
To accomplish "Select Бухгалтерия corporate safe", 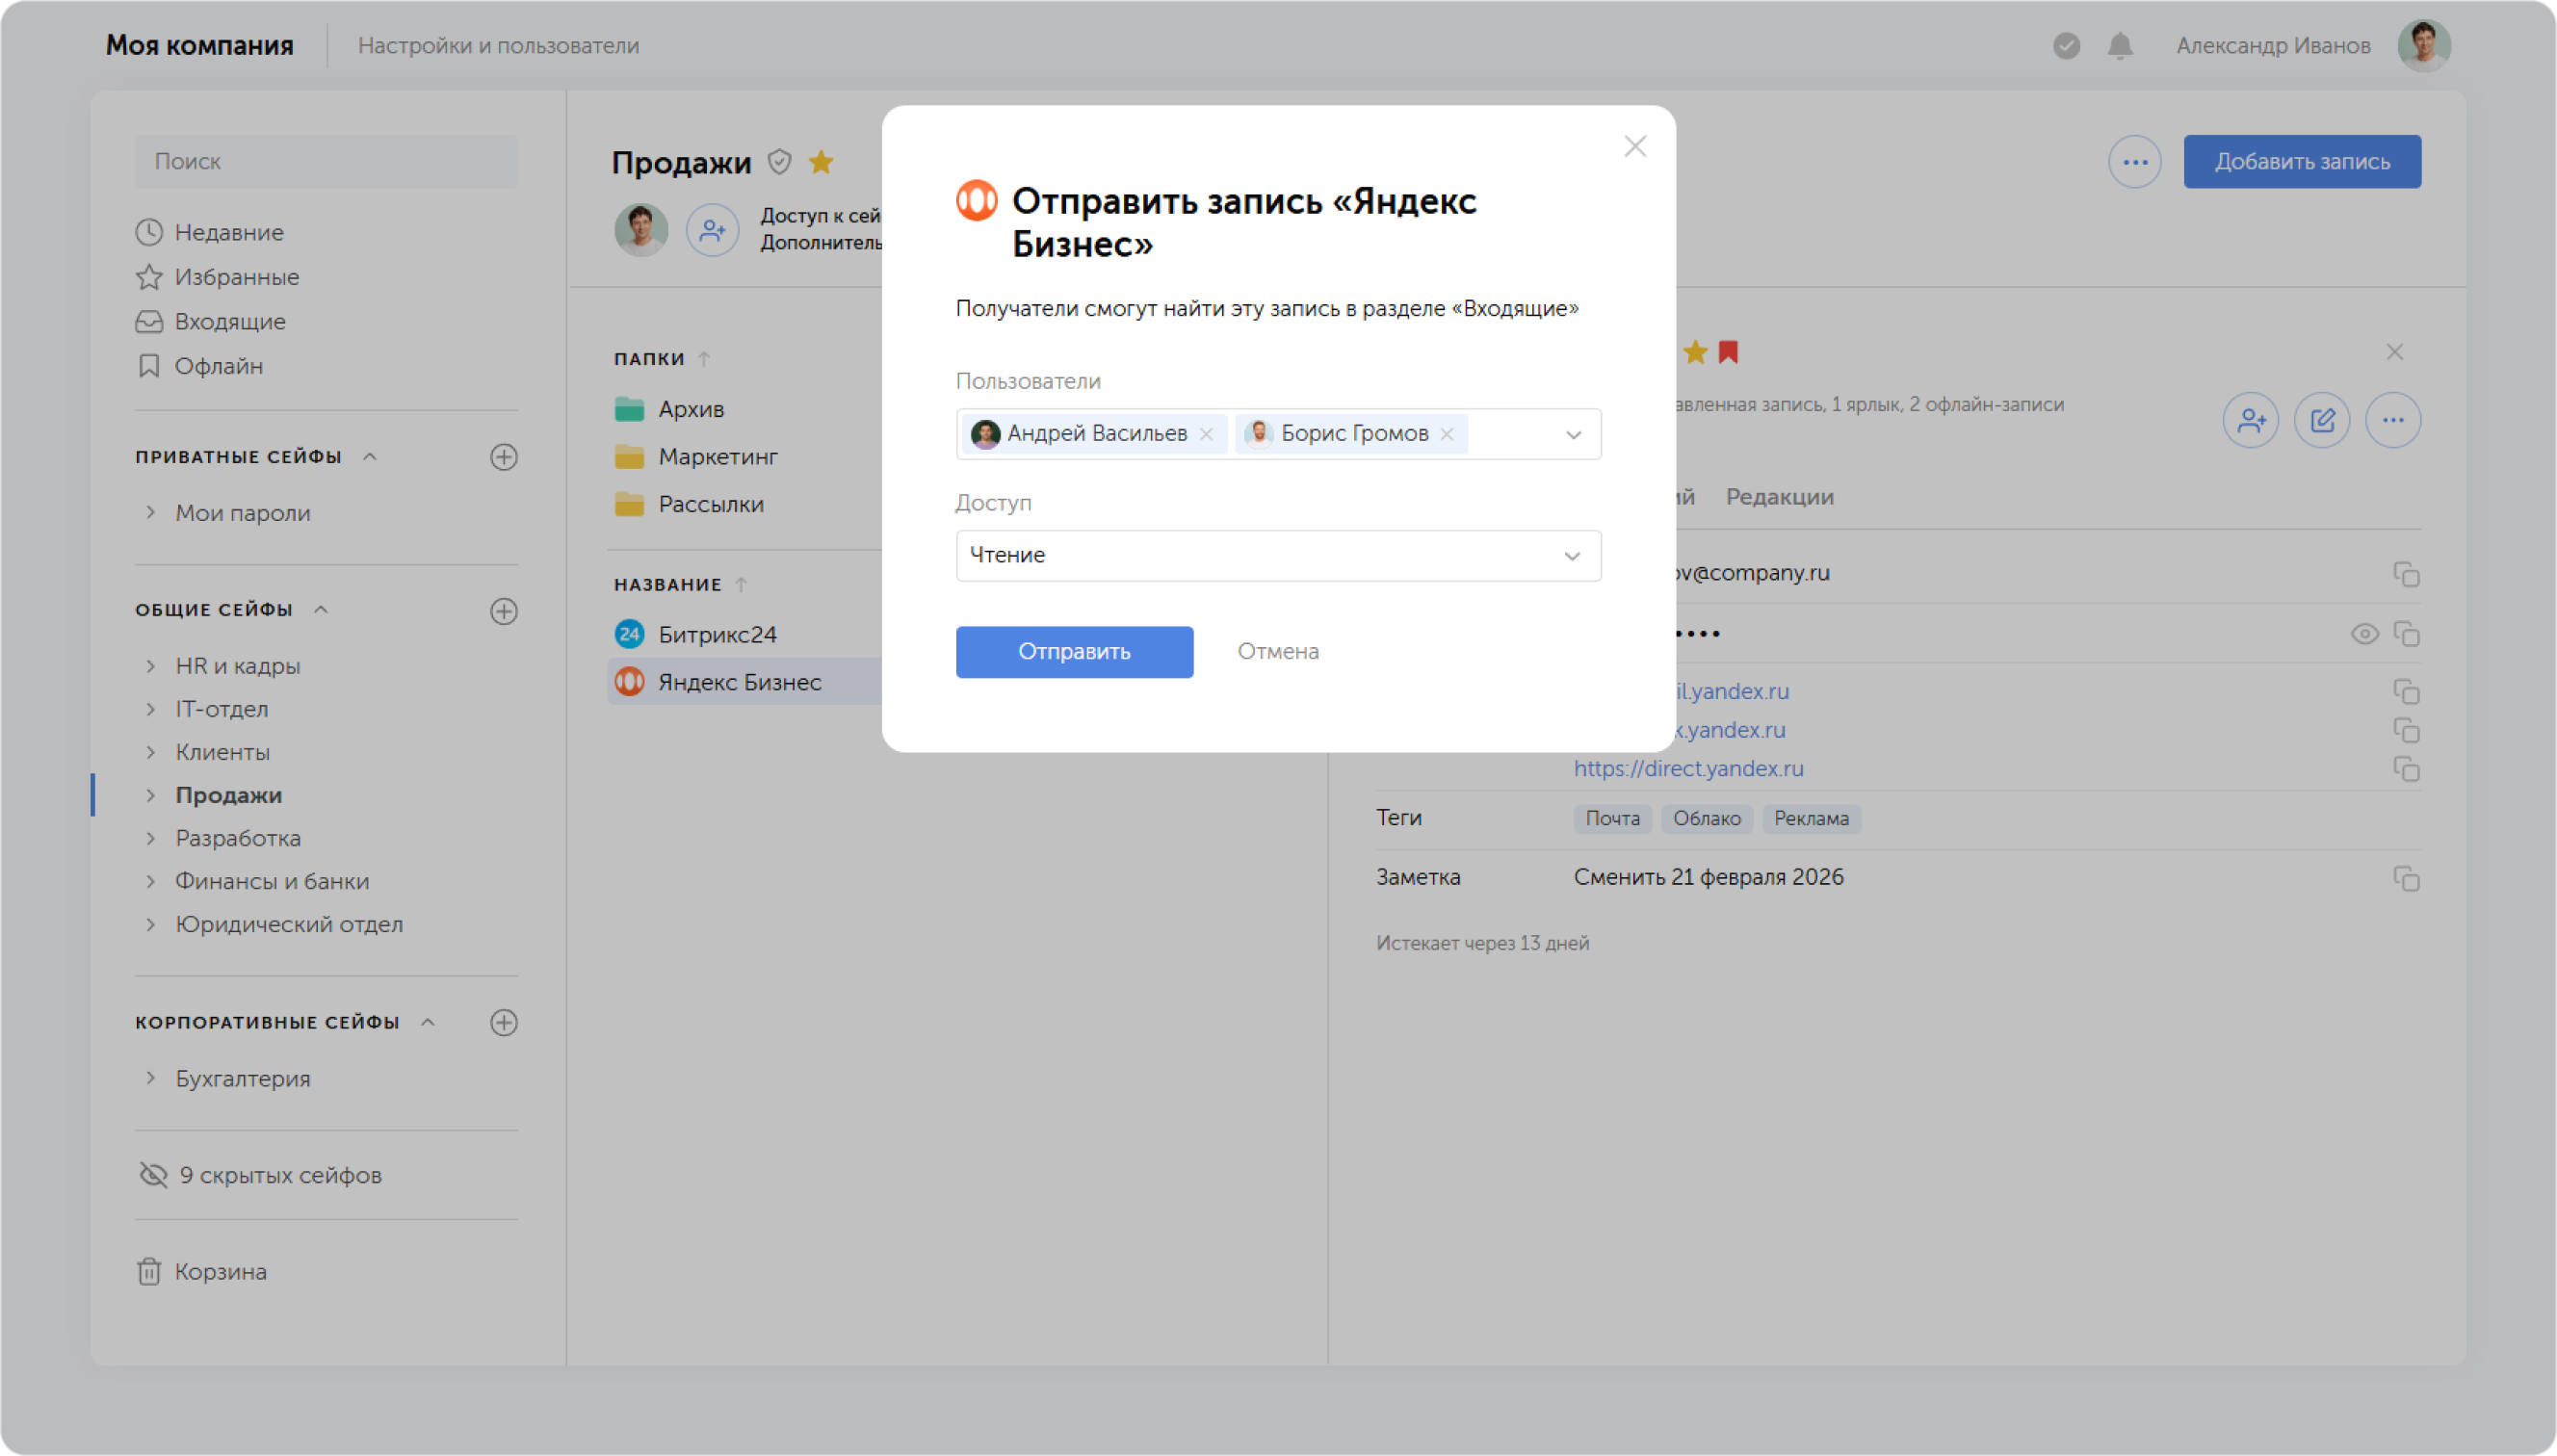I will click(x=243, y=1079).
